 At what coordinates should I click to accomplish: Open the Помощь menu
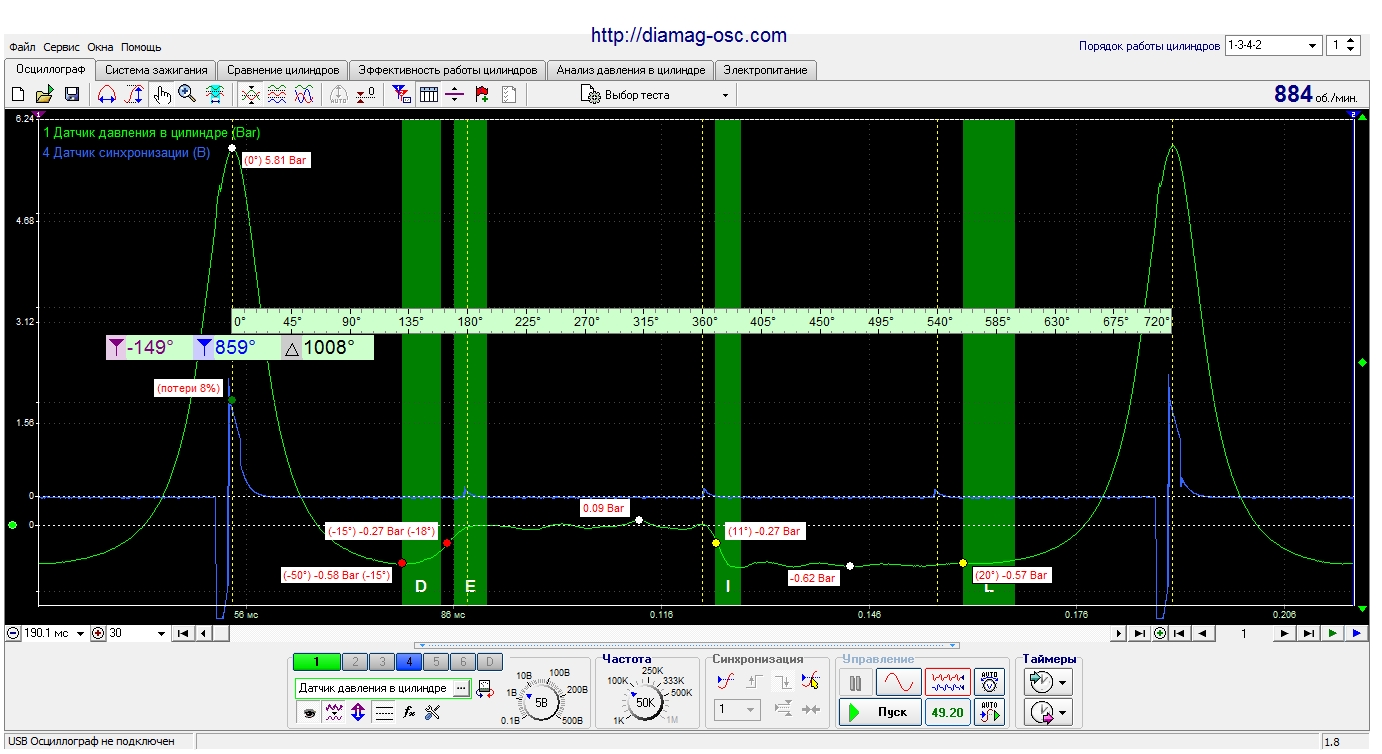point(141,47)
